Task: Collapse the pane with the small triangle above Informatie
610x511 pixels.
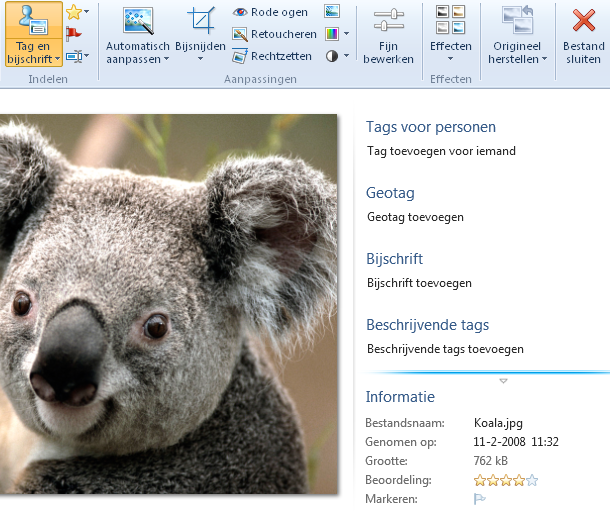Action: tap(503, 381)
